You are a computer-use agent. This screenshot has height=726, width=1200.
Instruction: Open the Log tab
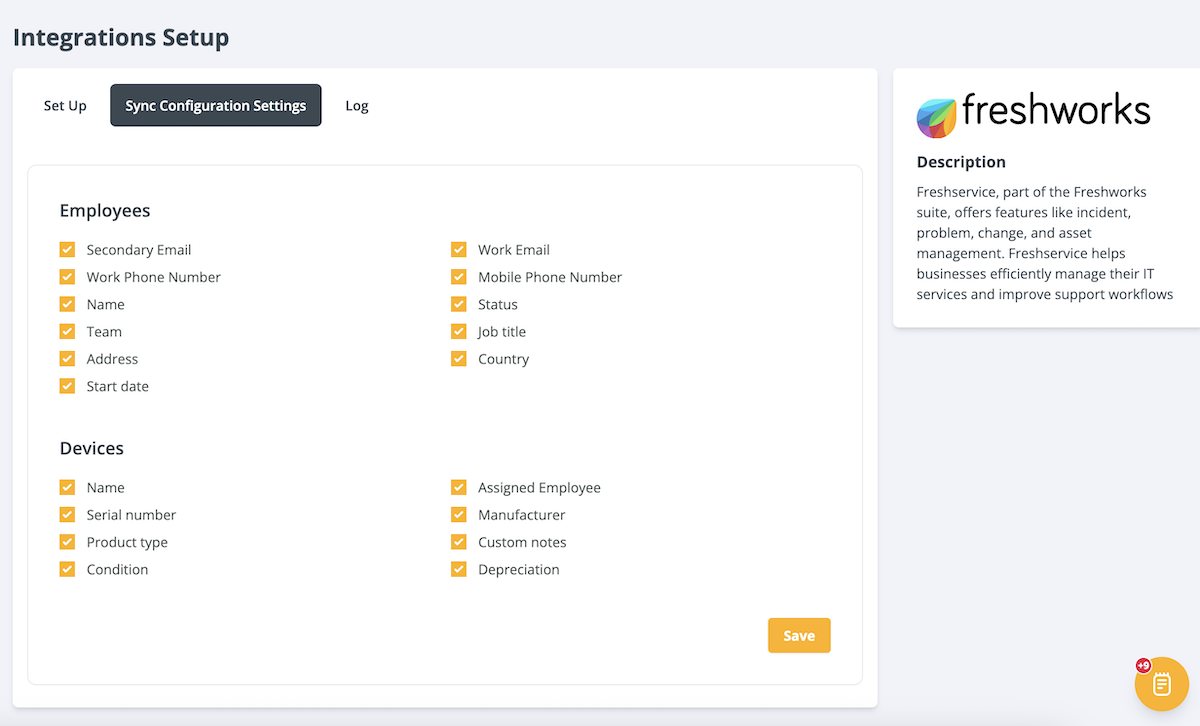click(x=357, y=106)
